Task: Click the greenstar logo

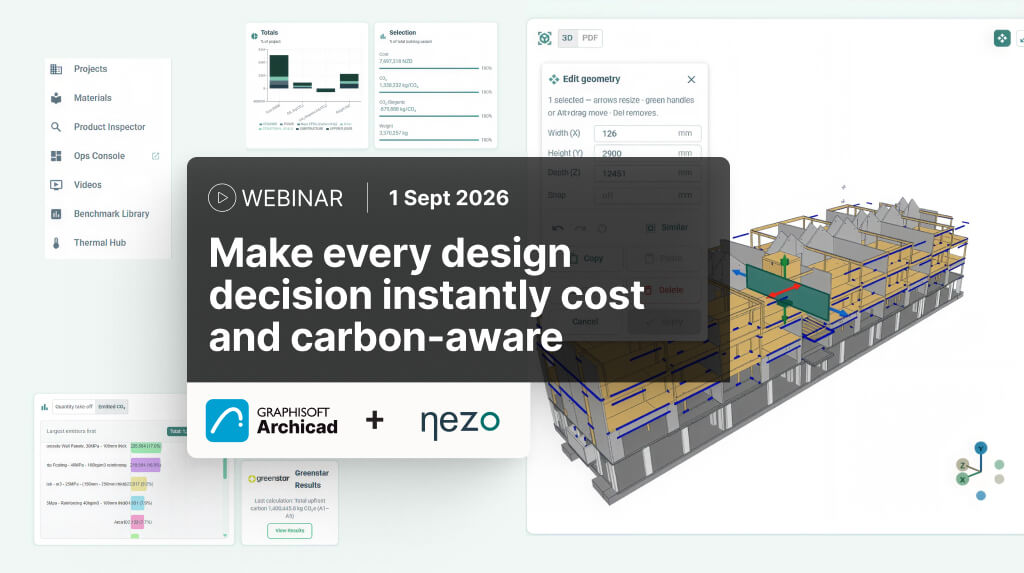Action: tap(268, 479)
